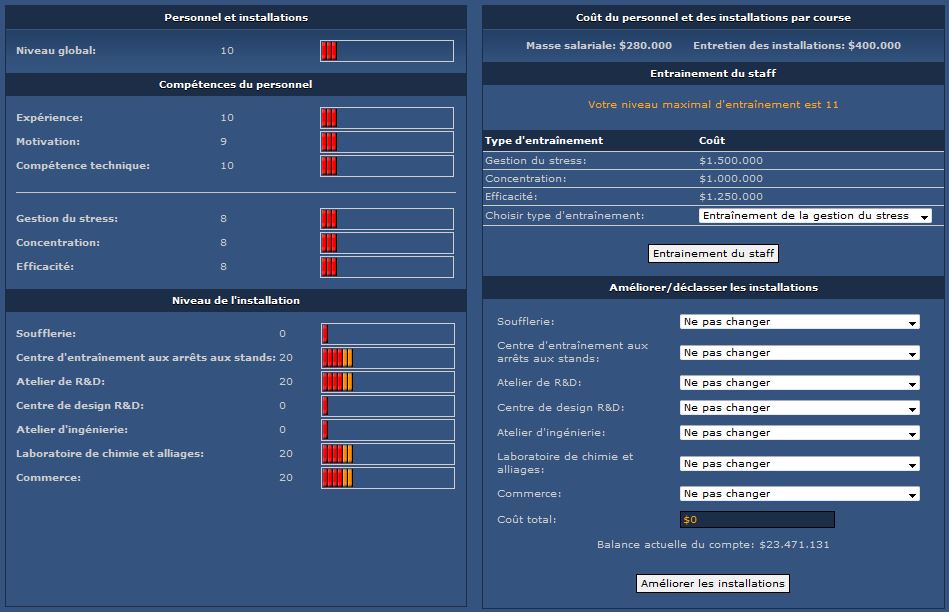The height and width of the screenshot is (612, 949).
Task: Click the 'Personnel et installations' section header
Action: click(236, 18)
